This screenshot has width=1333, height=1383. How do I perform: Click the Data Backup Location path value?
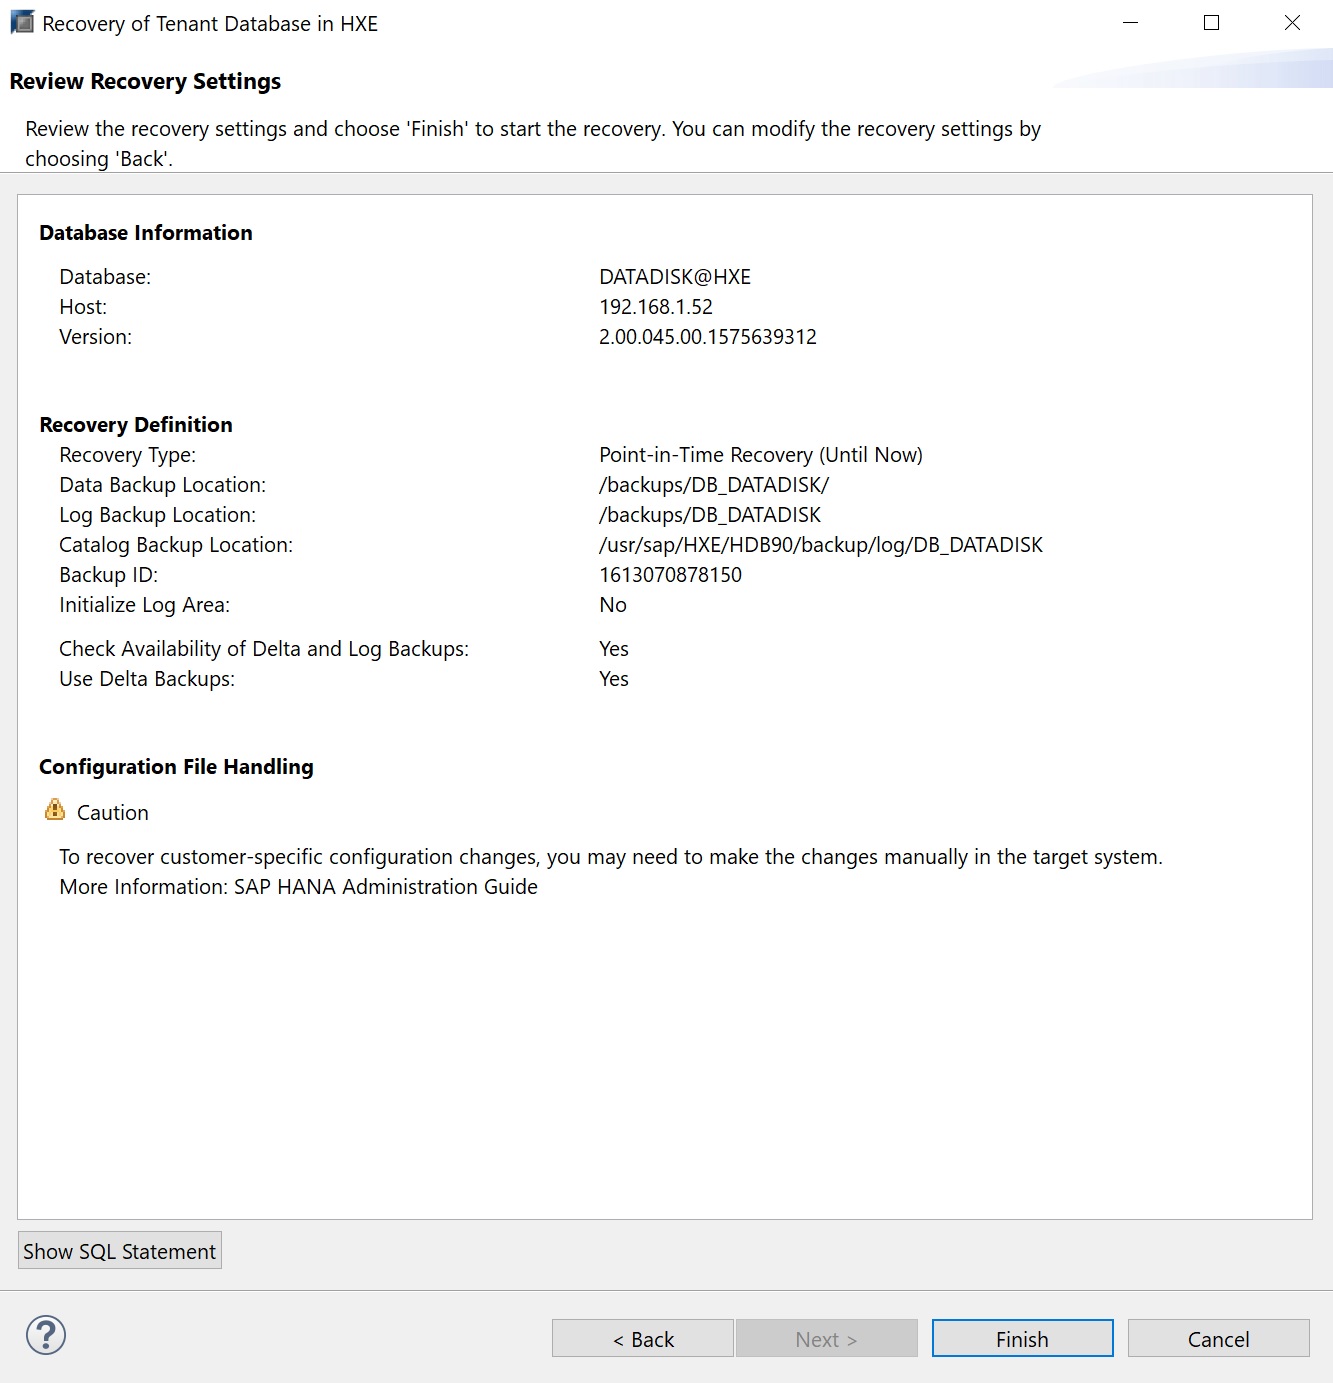pos(714,485)
